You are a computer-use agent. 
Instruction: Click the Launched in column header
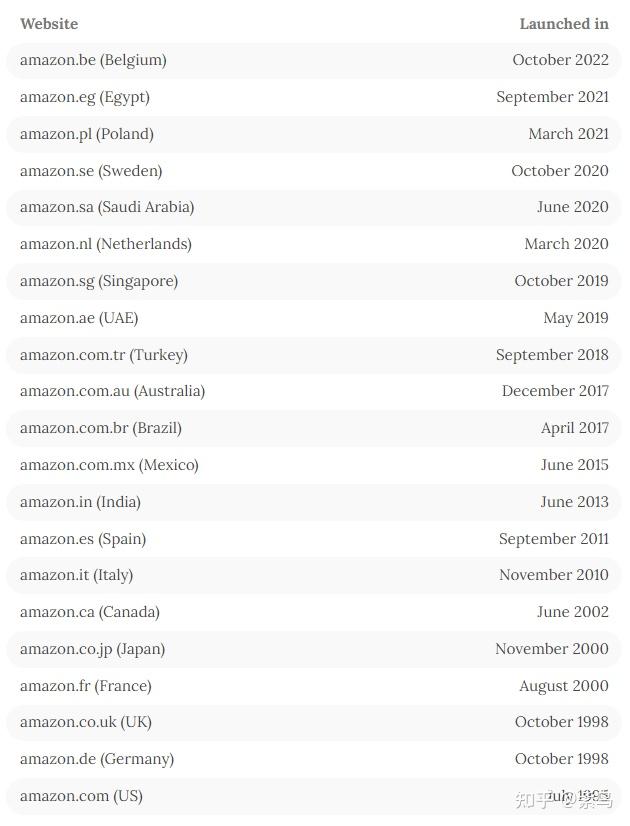click(563, 23)
